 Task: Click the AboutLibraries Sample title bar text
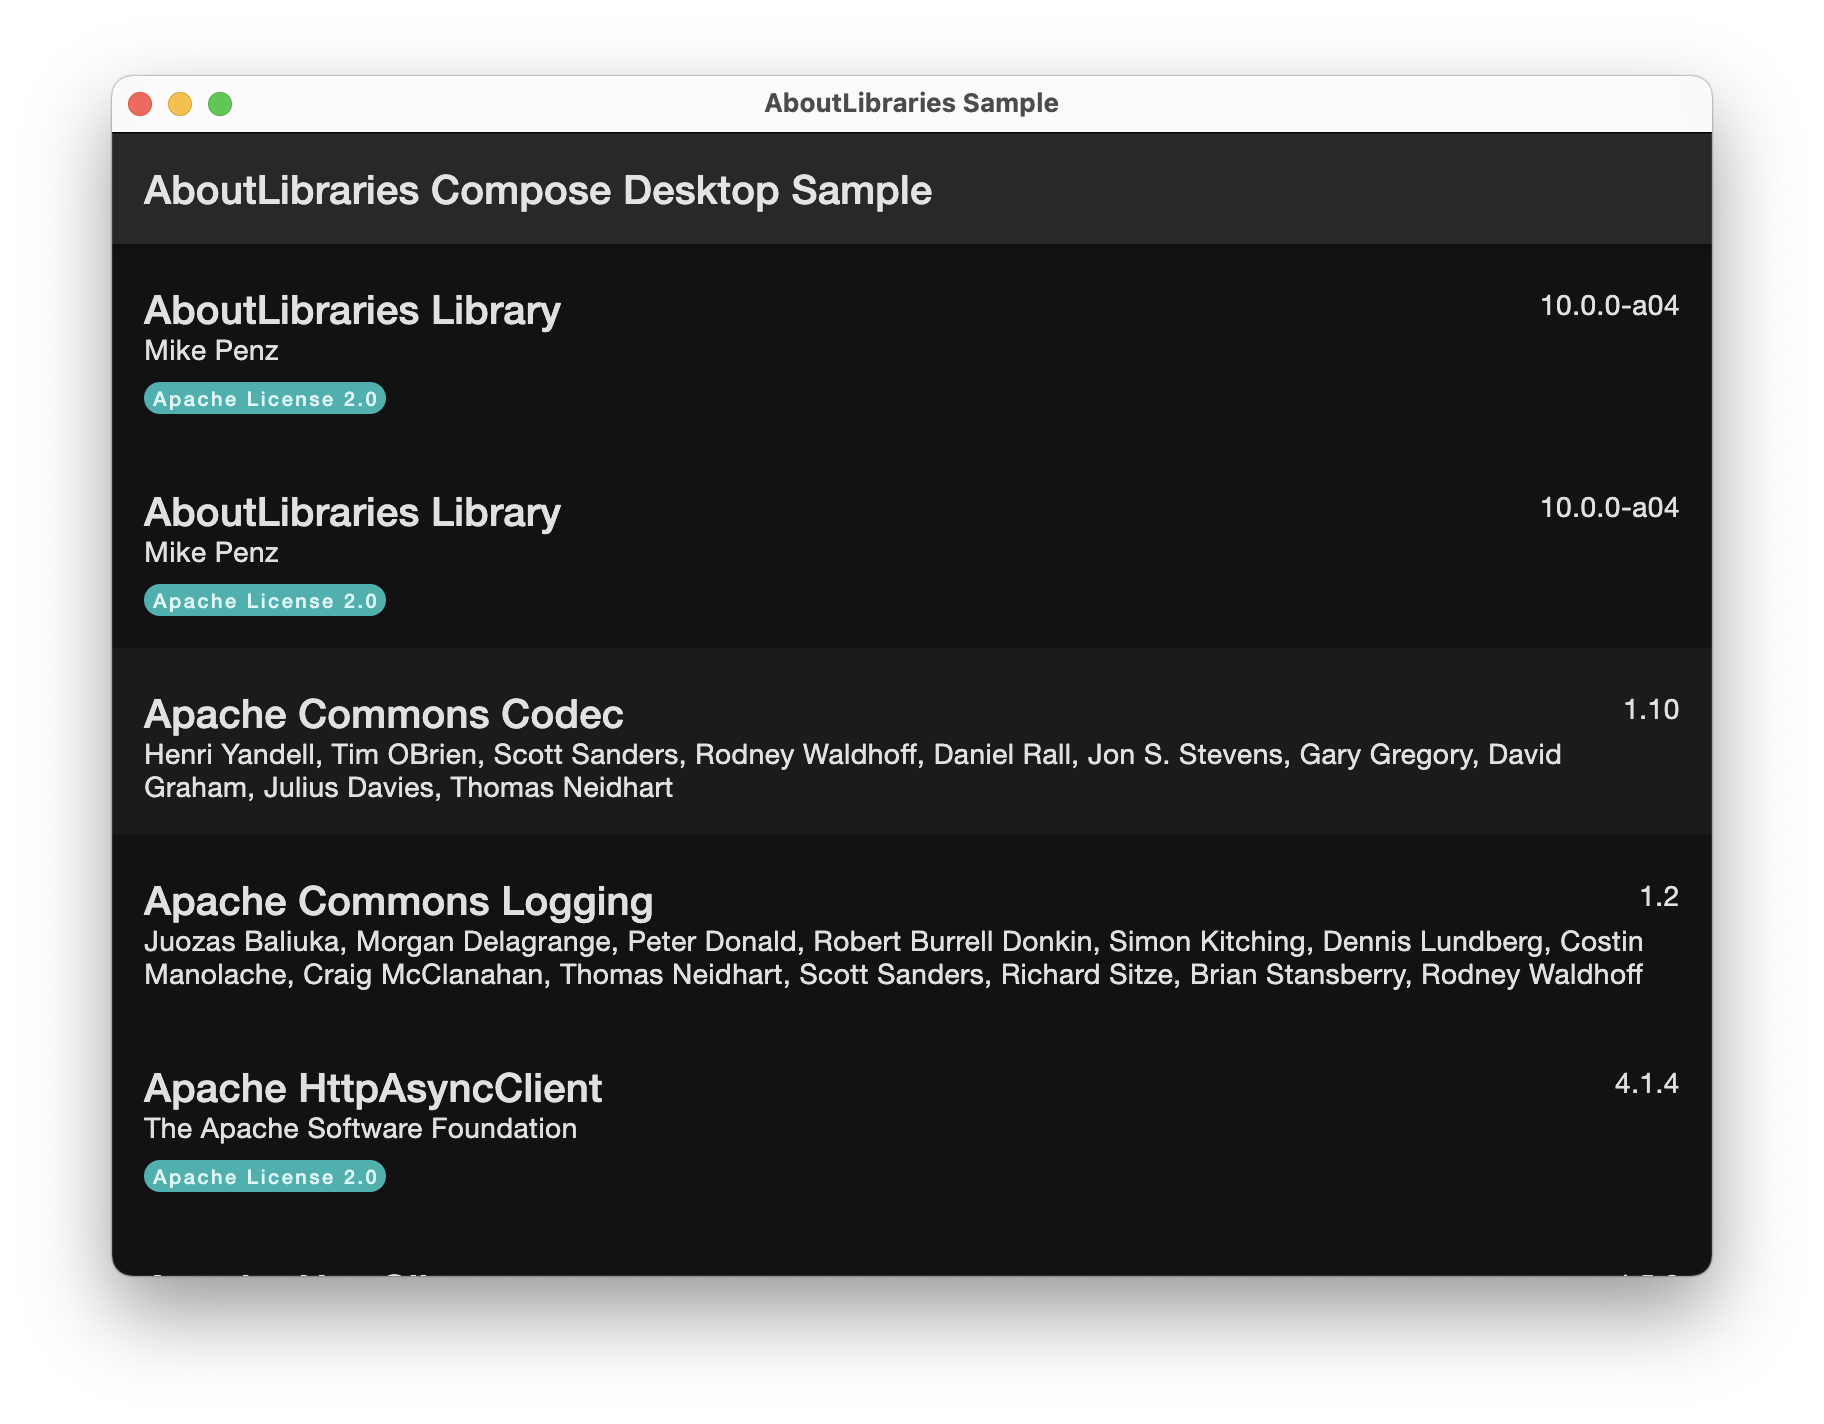tap(911, 101)
